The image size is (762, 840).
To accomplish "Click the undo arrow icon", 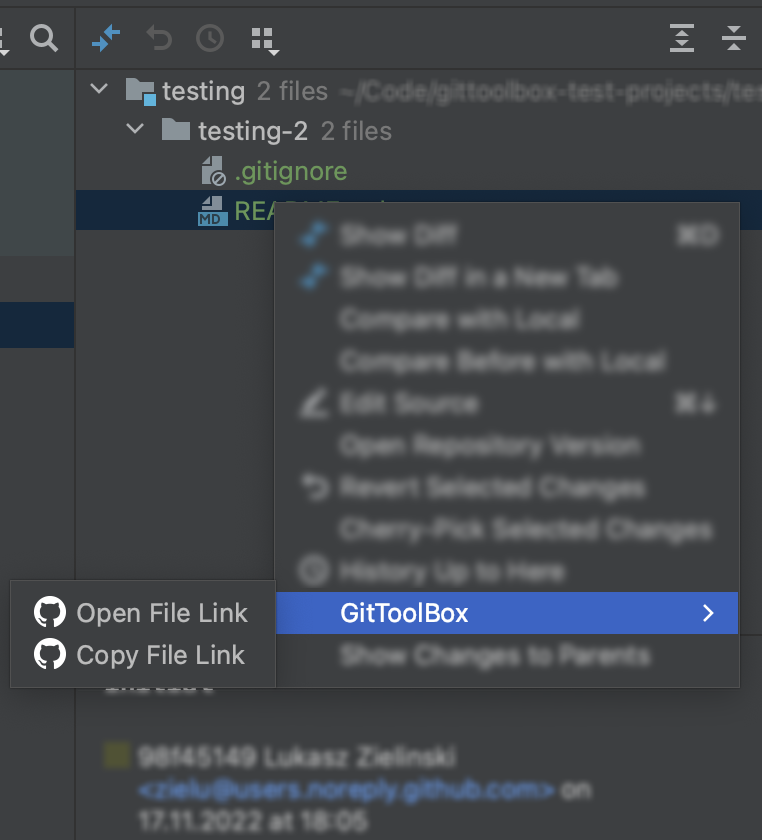I will tap(158, 39).
